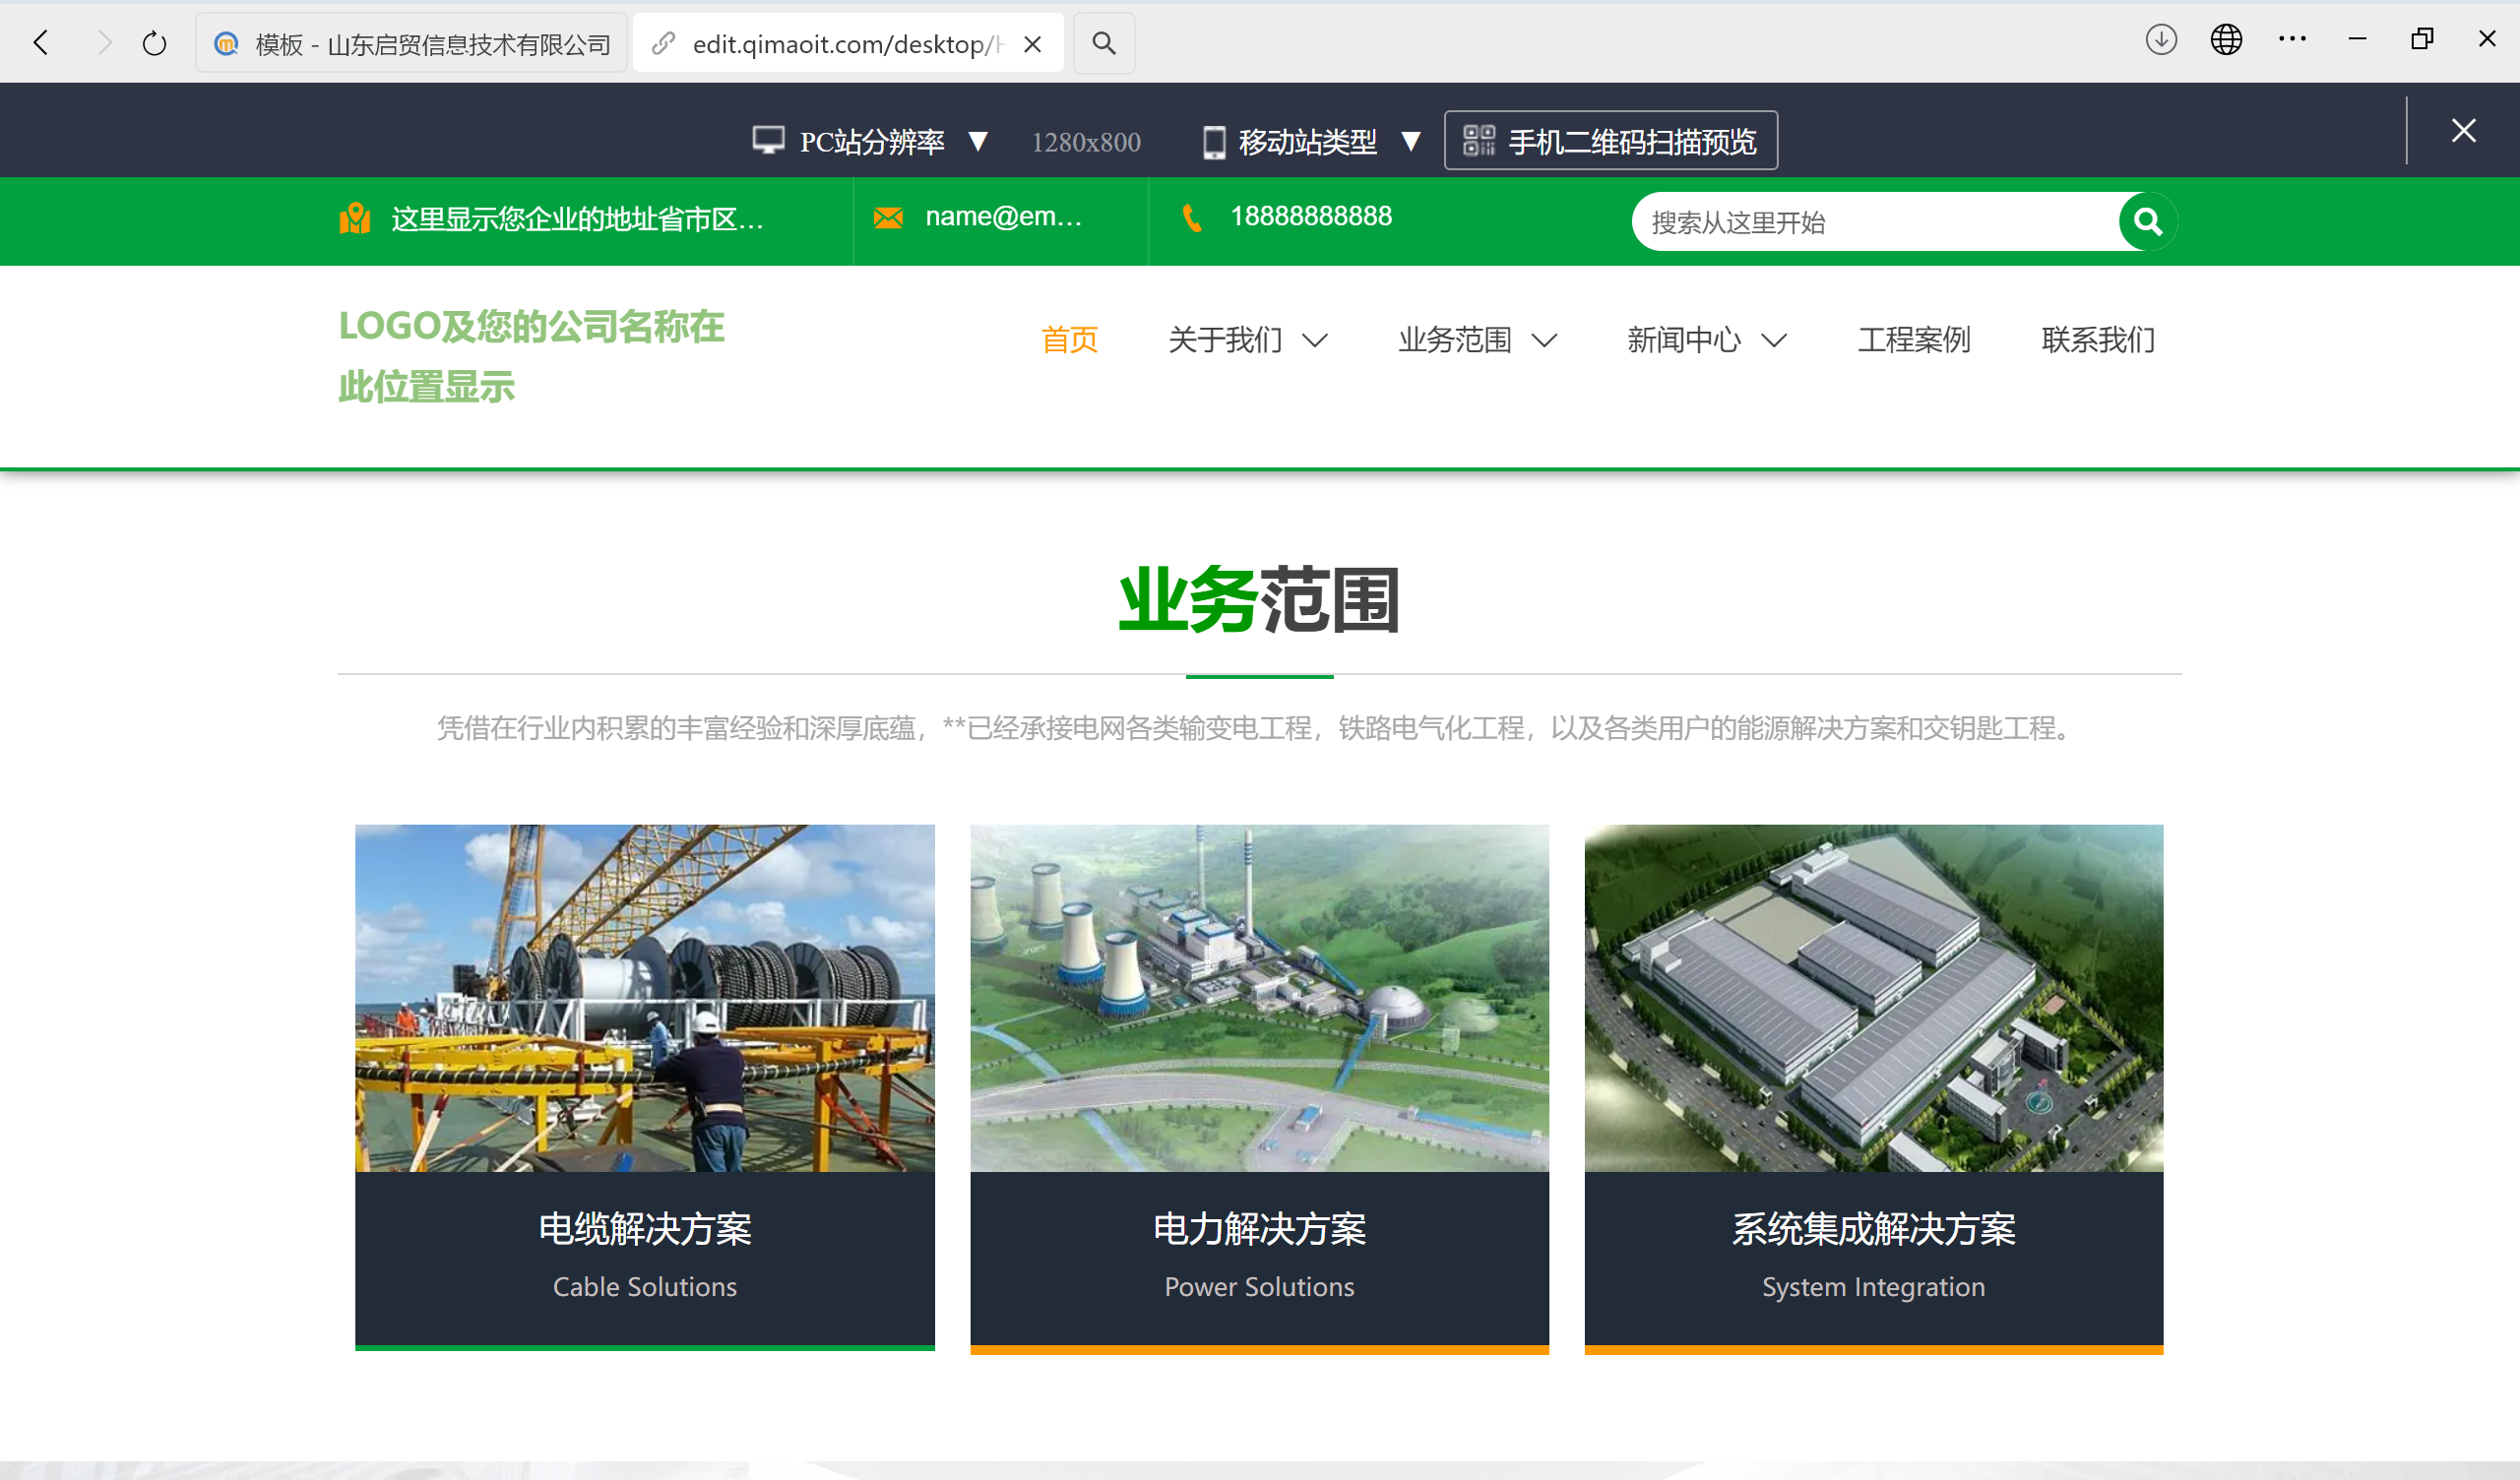2520x1480 pixels.
Task: Click the telephone icon beside 18888888888
Action: [x=1191, y=217]
